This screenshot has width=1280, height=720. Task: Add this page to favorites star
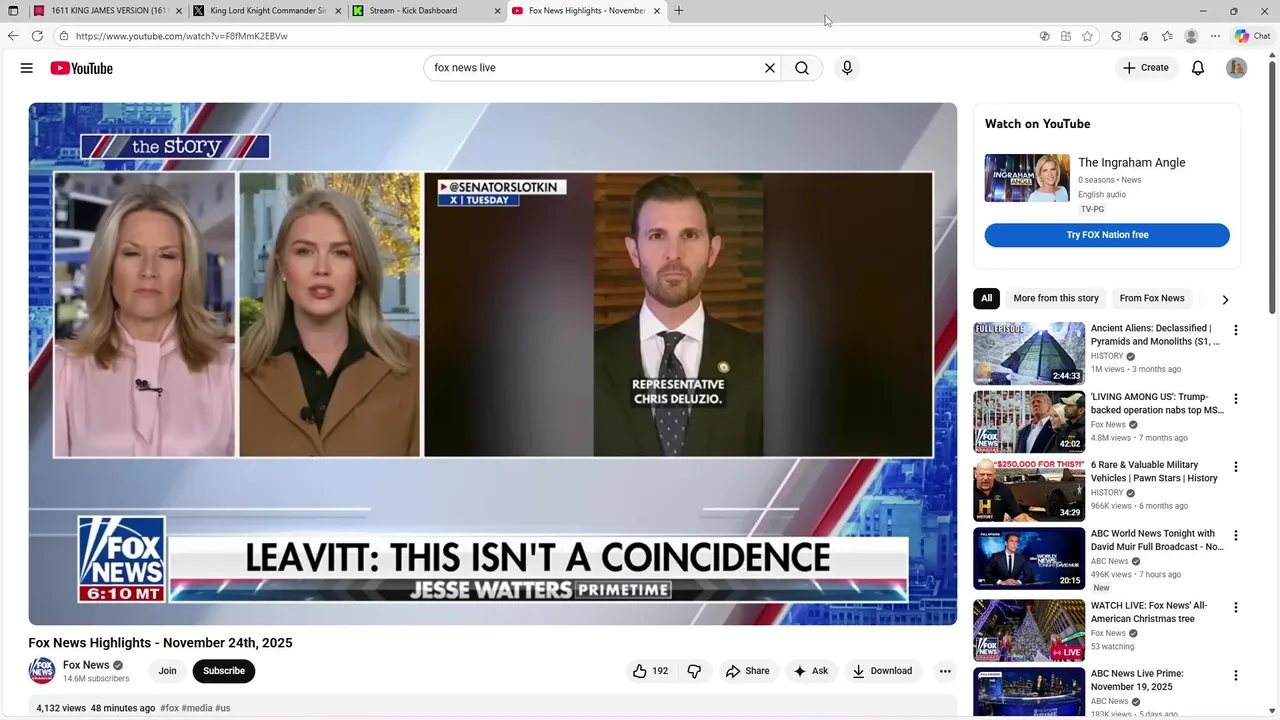(1087, 36)
